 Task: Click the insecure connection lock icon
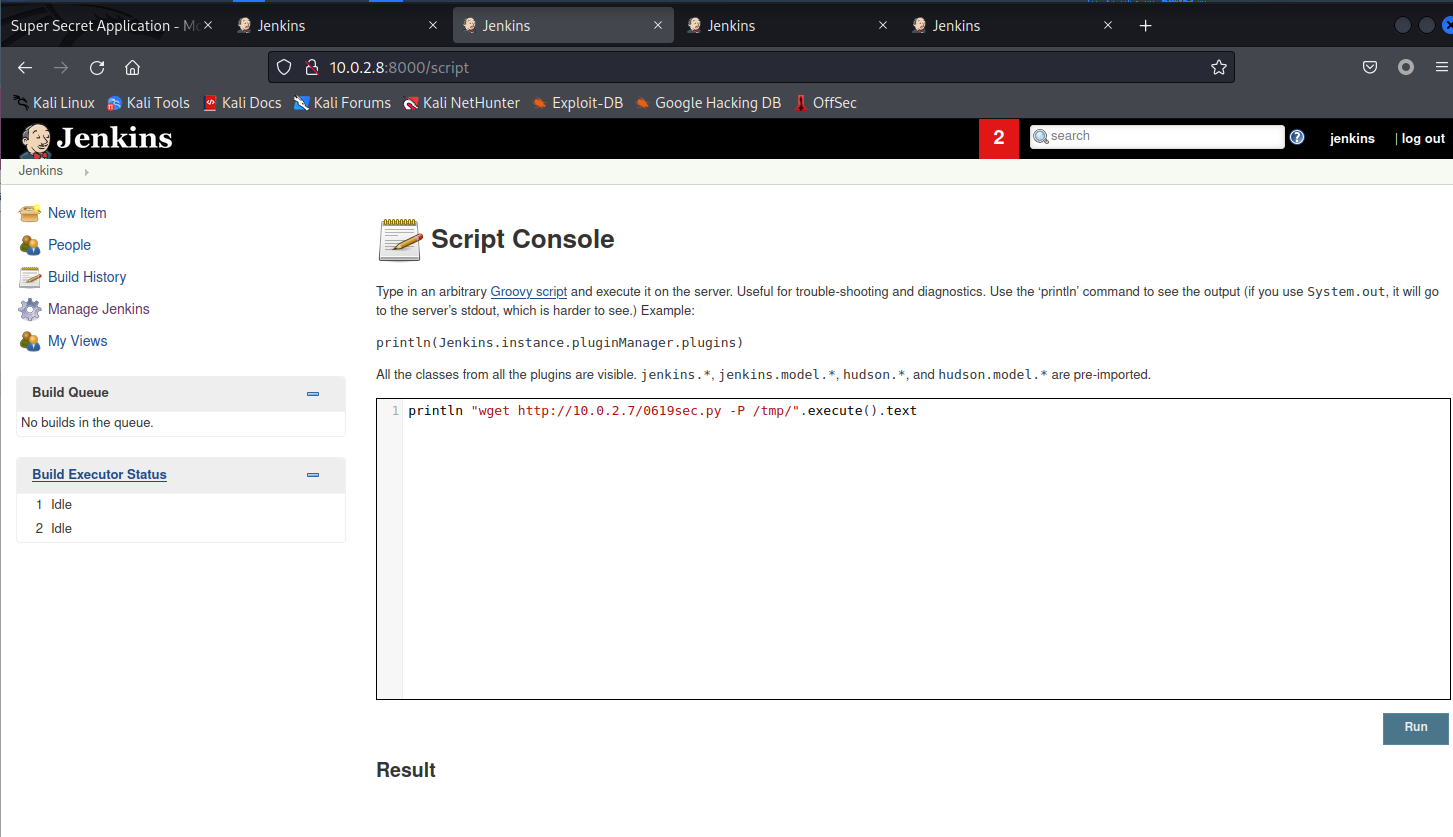pos(311,68)
